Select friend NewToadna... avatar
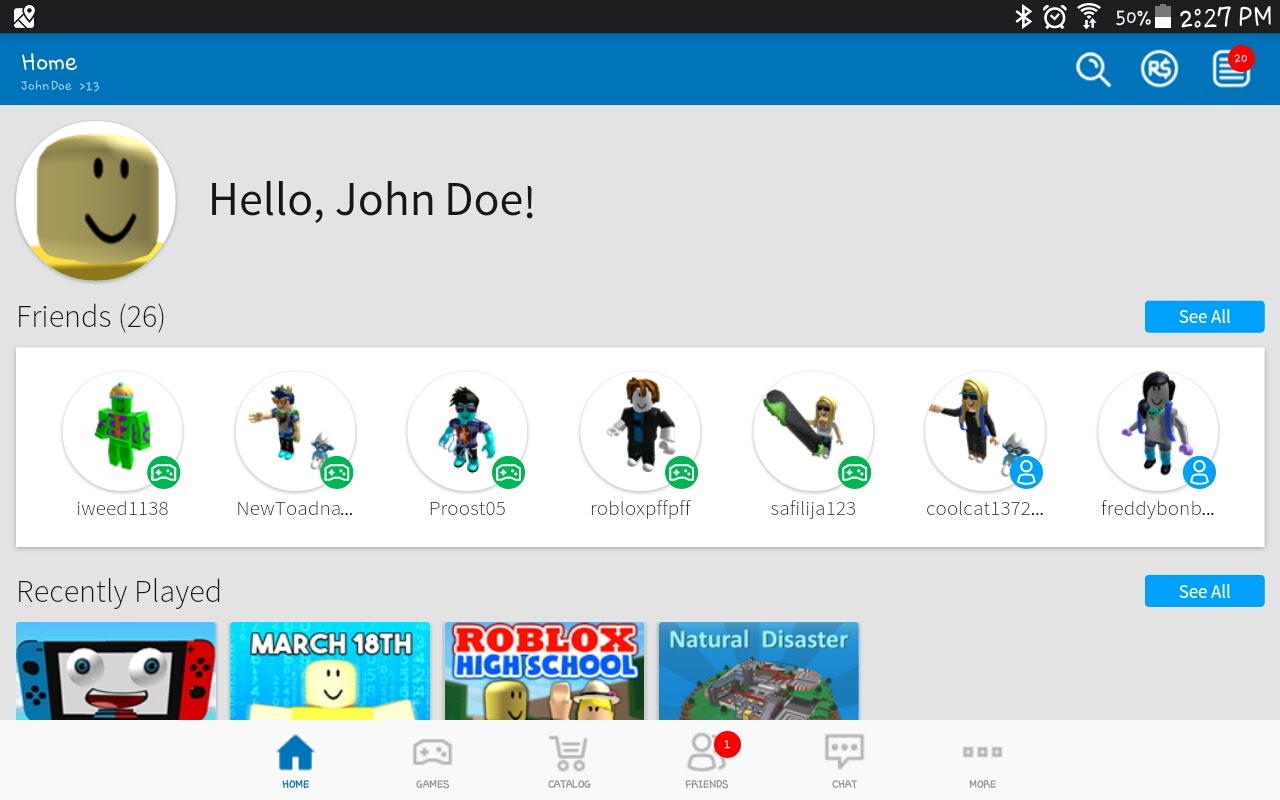 coord(295,431)
